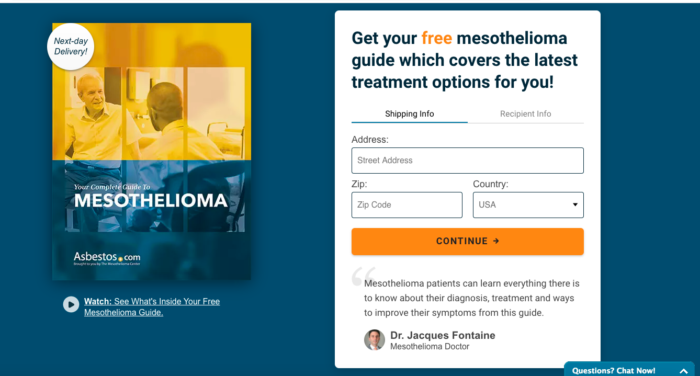Switch to the Recipient Info tab
700x376 pixels.
[525, 114]
